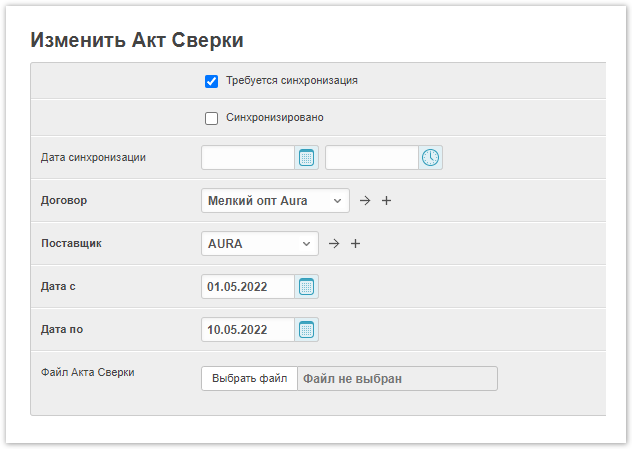Screen dimensions: 632x449
Task: Open calendar picker for Дата синхронизации
Action: [x=307, y=158]
